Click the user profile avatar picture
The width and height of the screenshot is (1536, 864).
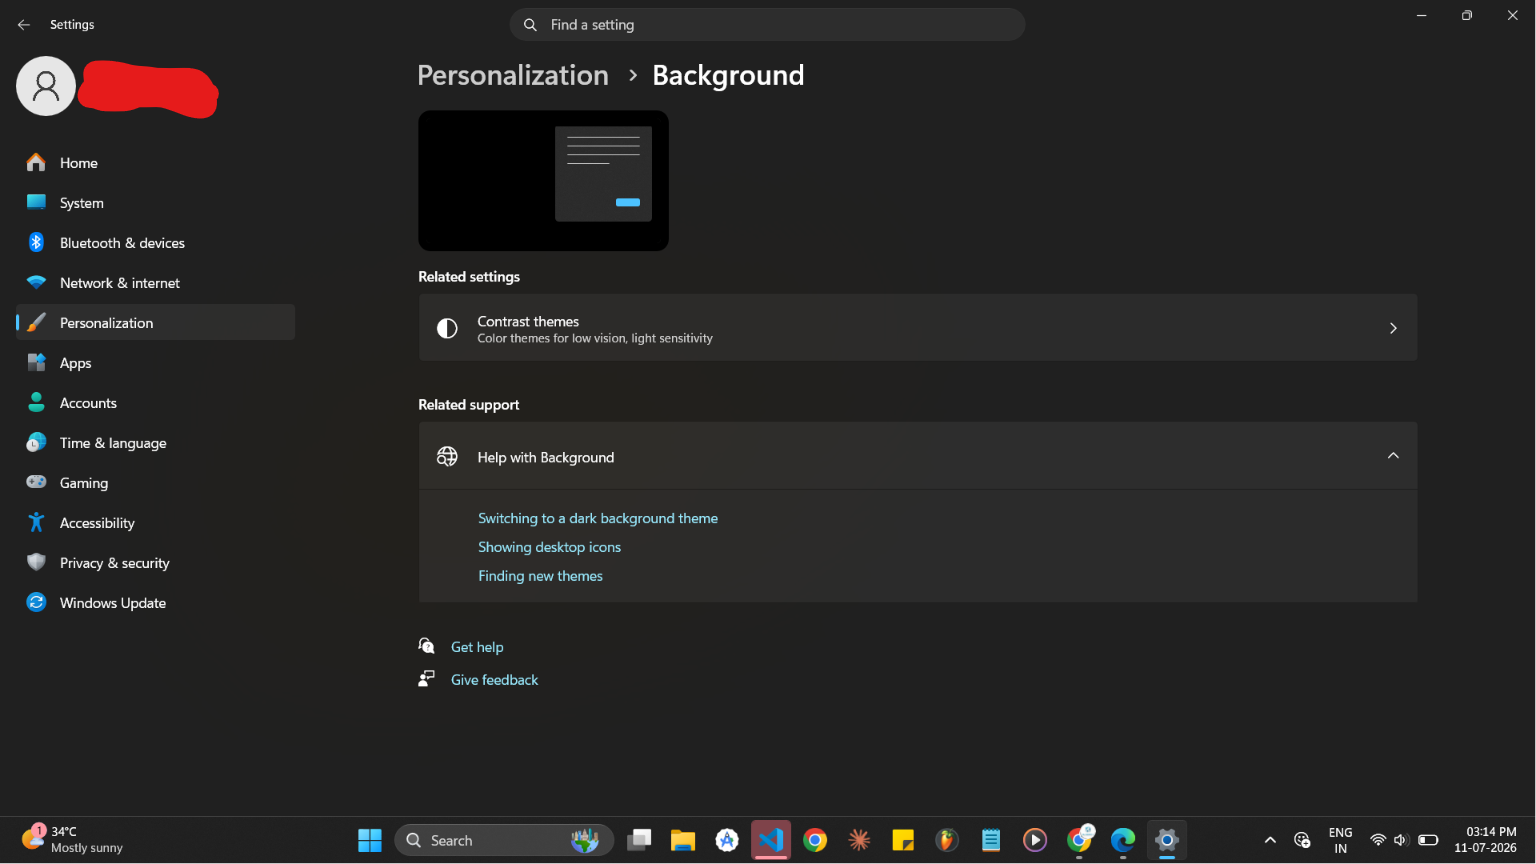tap(46, 86)
